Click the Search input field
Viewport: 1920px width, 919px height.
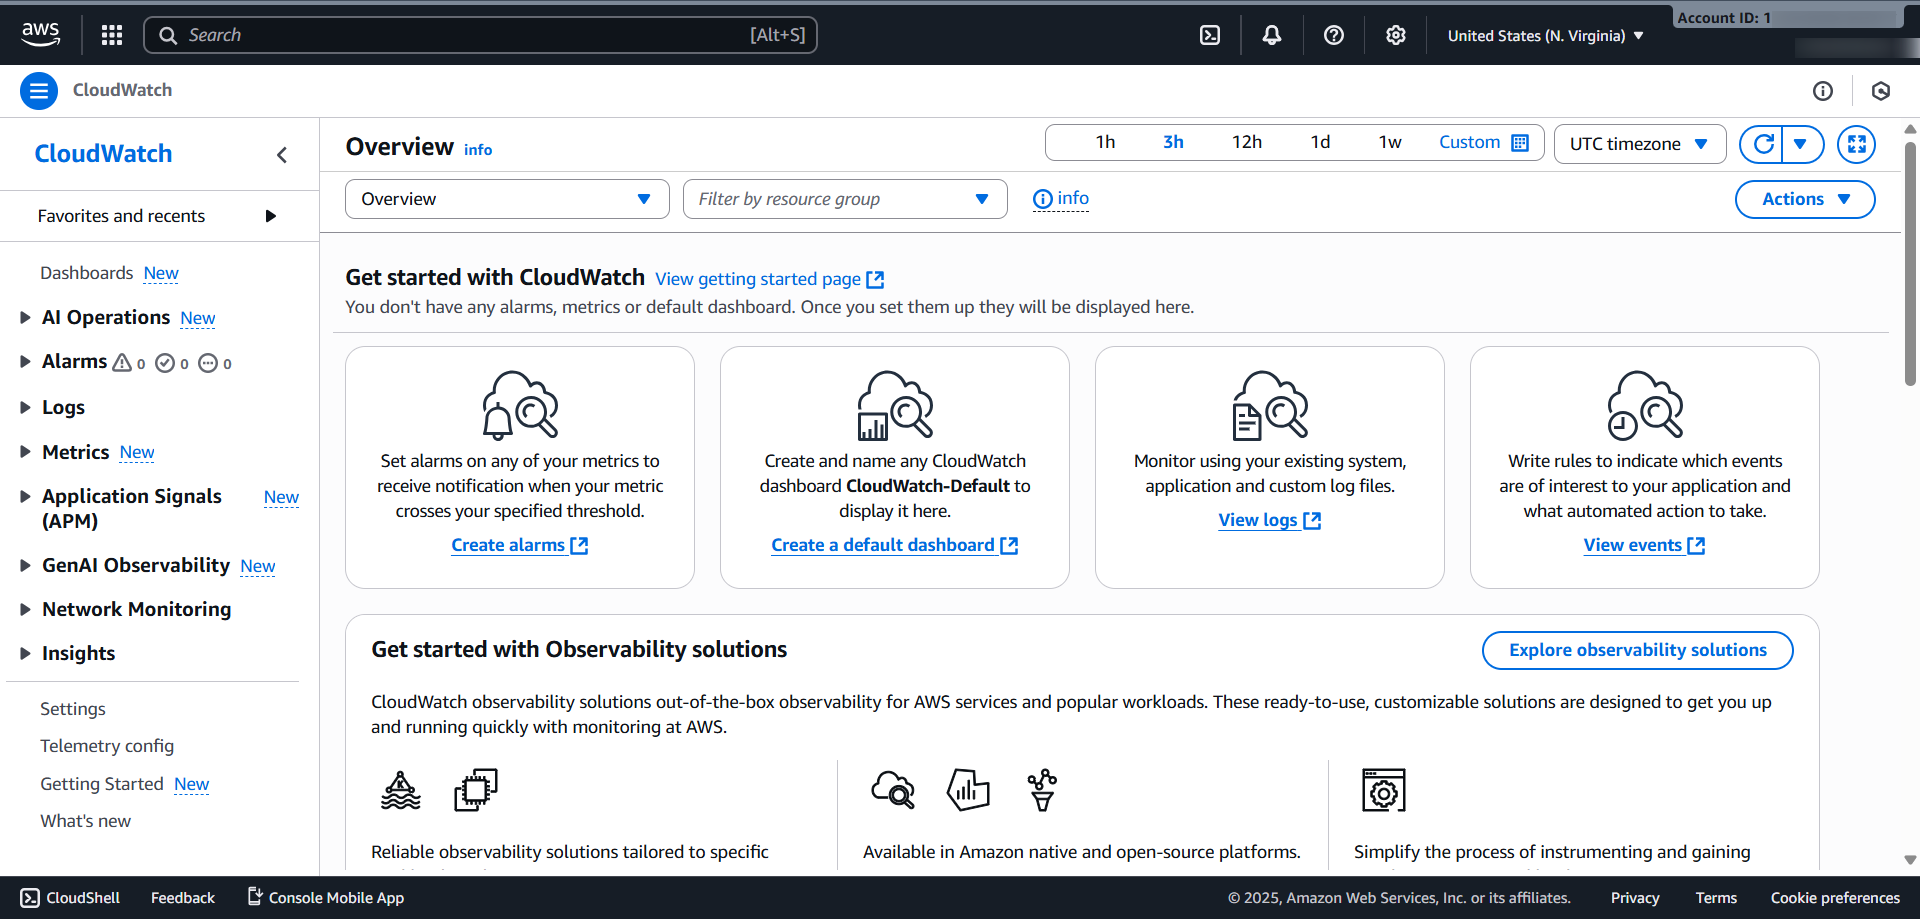coord(480,35)
